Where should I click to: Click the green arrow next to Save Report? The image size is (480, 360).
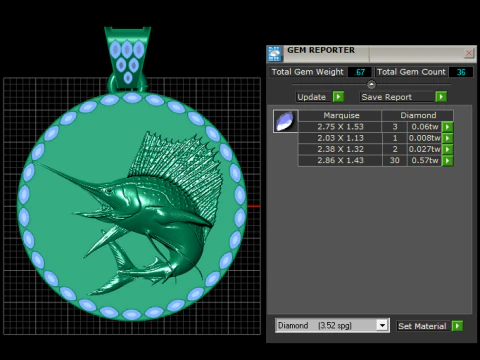tap(441, 97)
